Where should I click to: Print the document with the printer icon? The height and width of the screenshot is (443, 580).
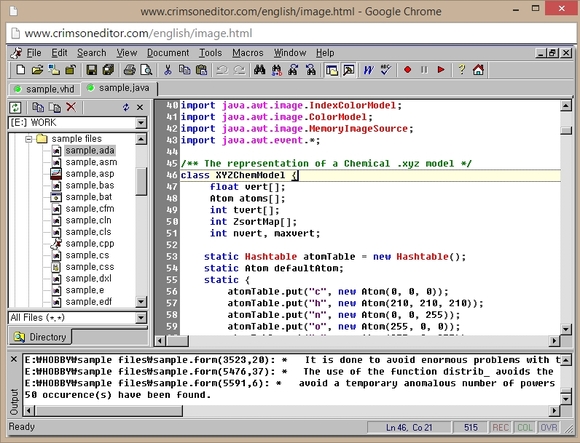(x=129, y=70)
